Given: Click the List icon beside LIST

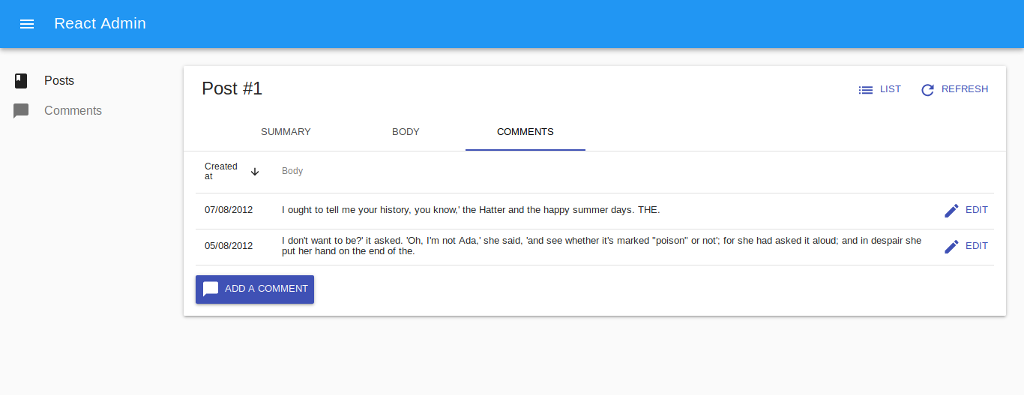Looking at the screenshot, I should (x=865, y=90).
